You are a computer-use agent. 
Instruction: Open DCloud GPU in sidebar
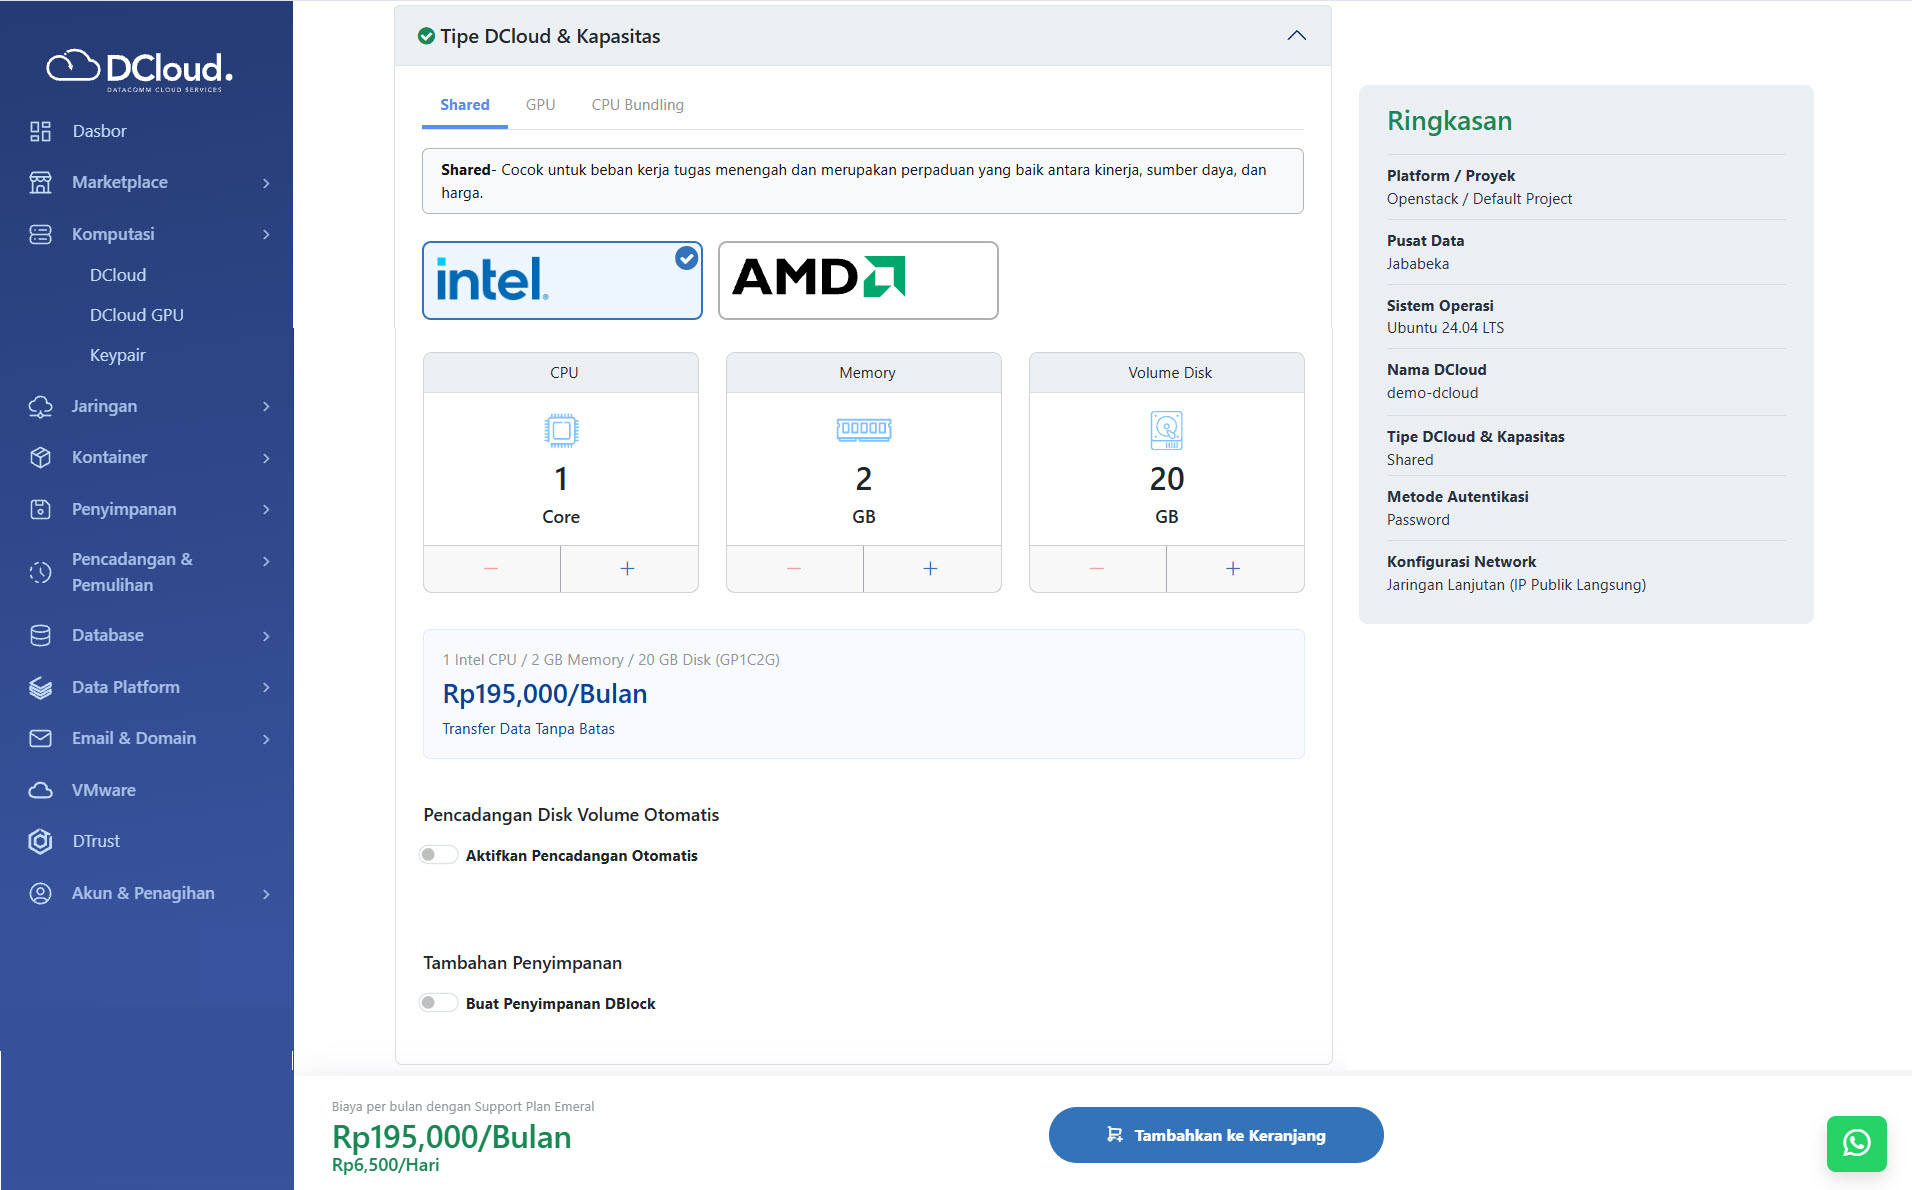pos(137,315)
